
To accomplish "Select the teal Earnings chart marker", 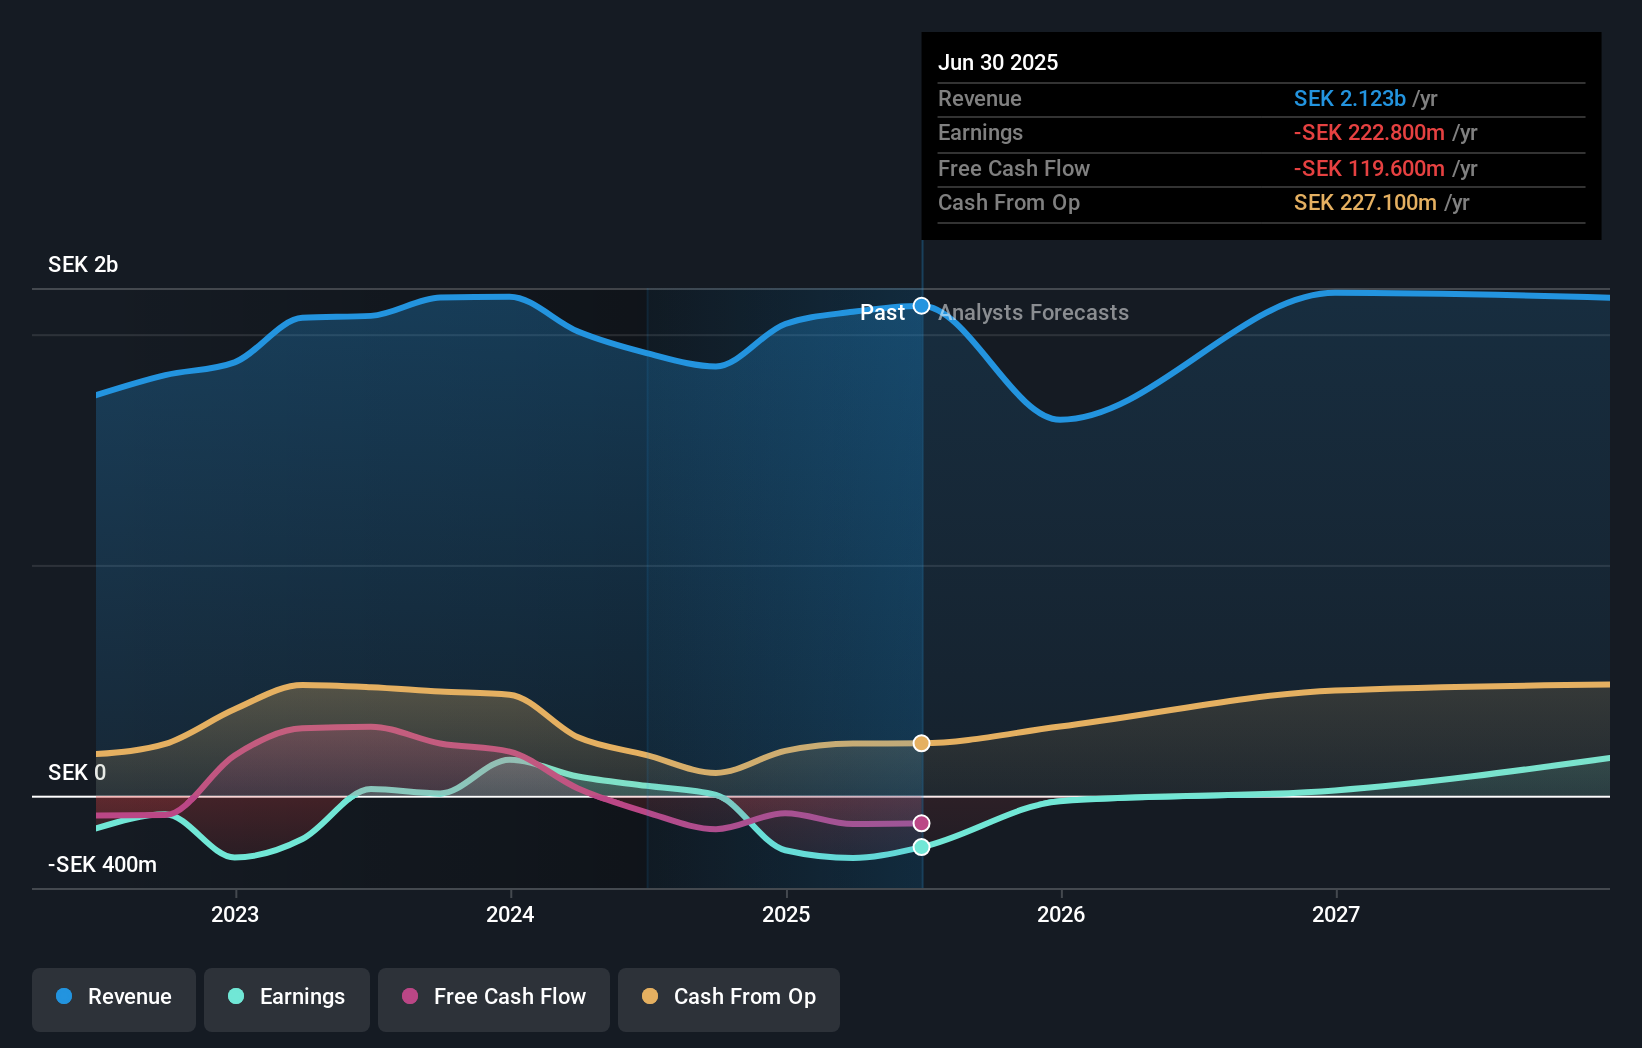I will 921,847.
